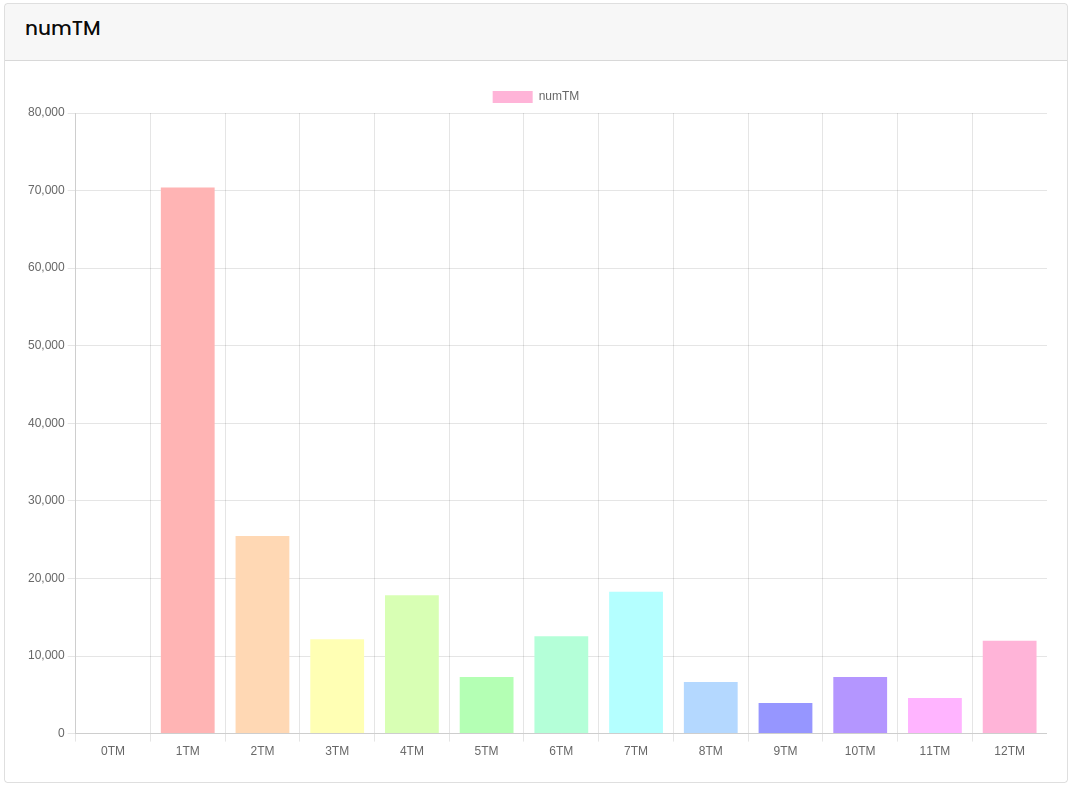Screen dimensions: 1079x793
Task: Select the orange 2TM bar
Action: pos(262,634)
